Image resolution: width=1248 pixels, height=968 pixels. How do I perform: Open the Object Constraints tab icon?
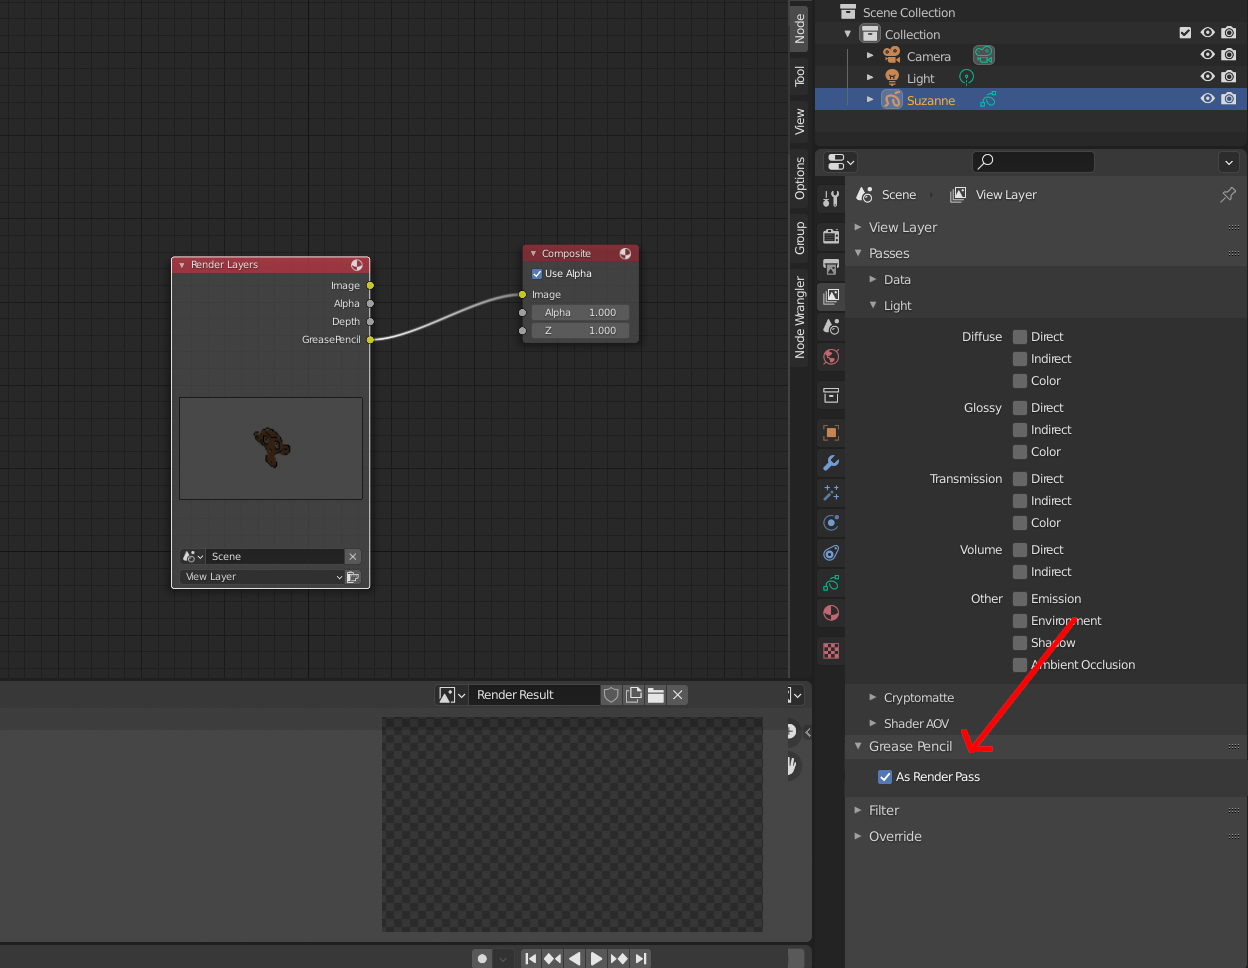click(x=830, y=552)
